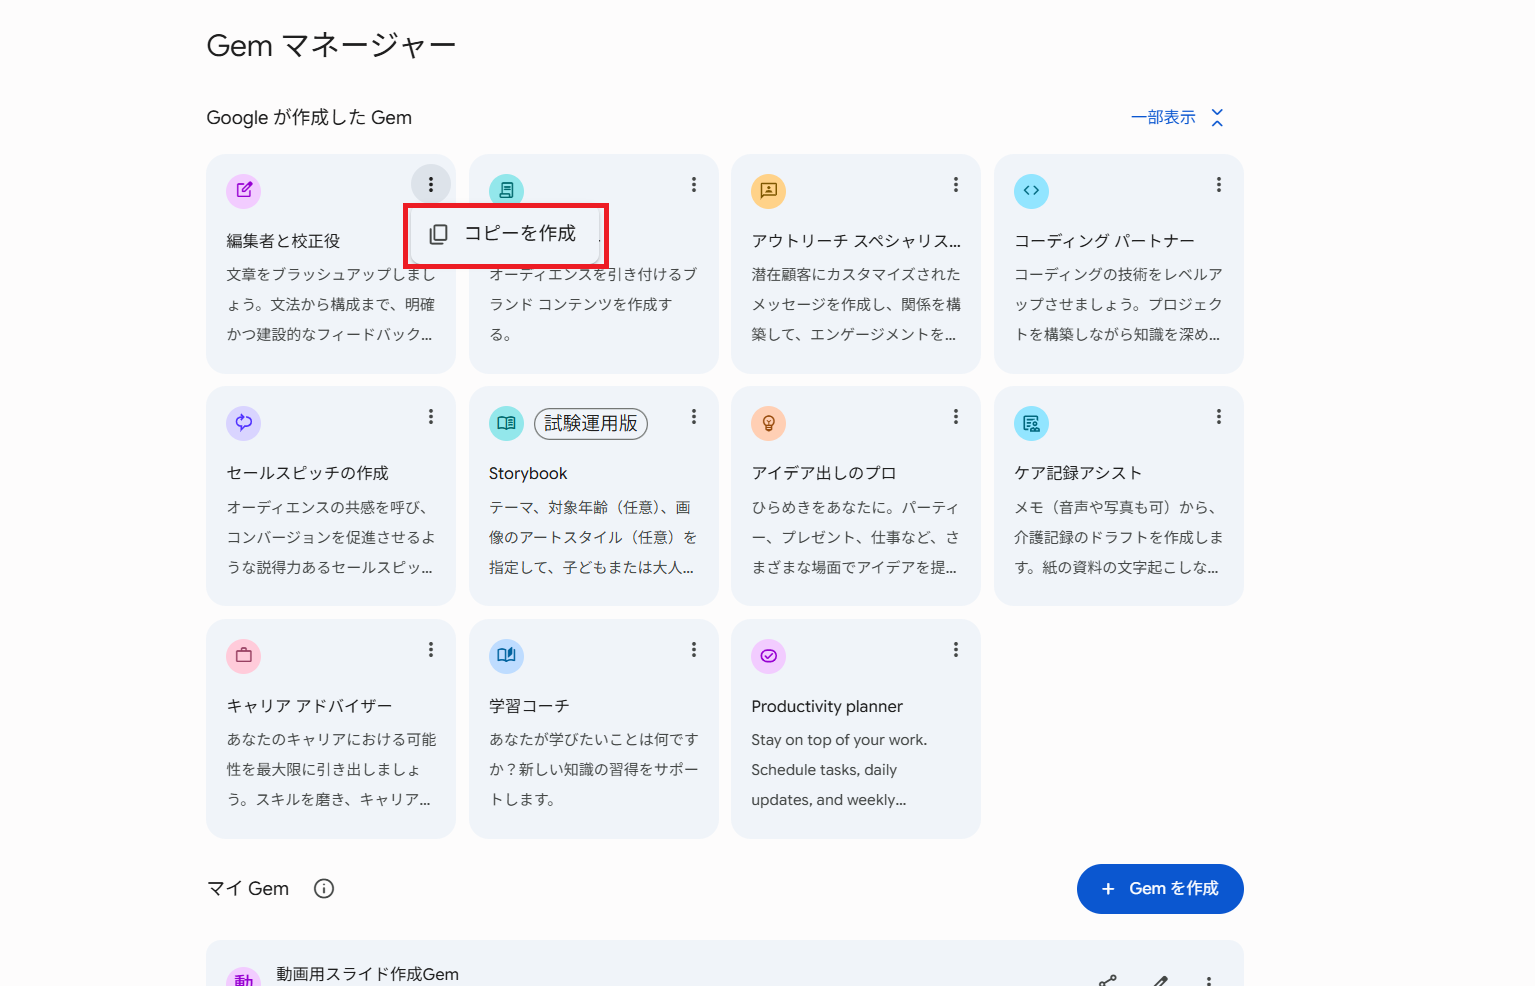Open the three-dot menu on アウトリーチ スペシャリス card
1535x986 pixels.
(x=956, y=184)
